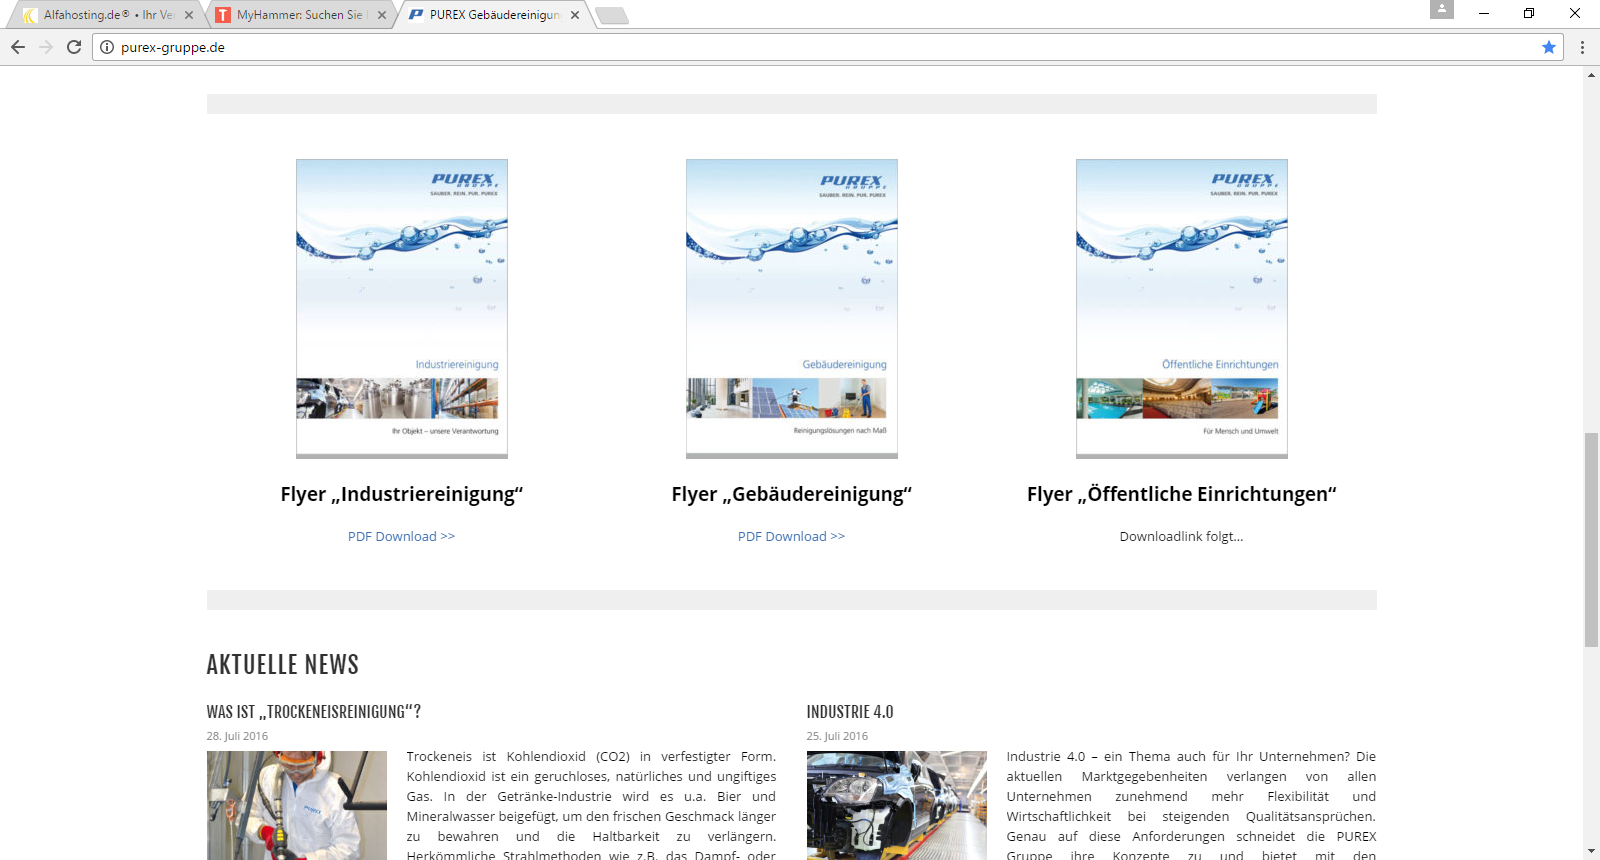Restore down the Chrome window
The width and height of the screenshot is (1600, 860).
[x=1529, y=13]
